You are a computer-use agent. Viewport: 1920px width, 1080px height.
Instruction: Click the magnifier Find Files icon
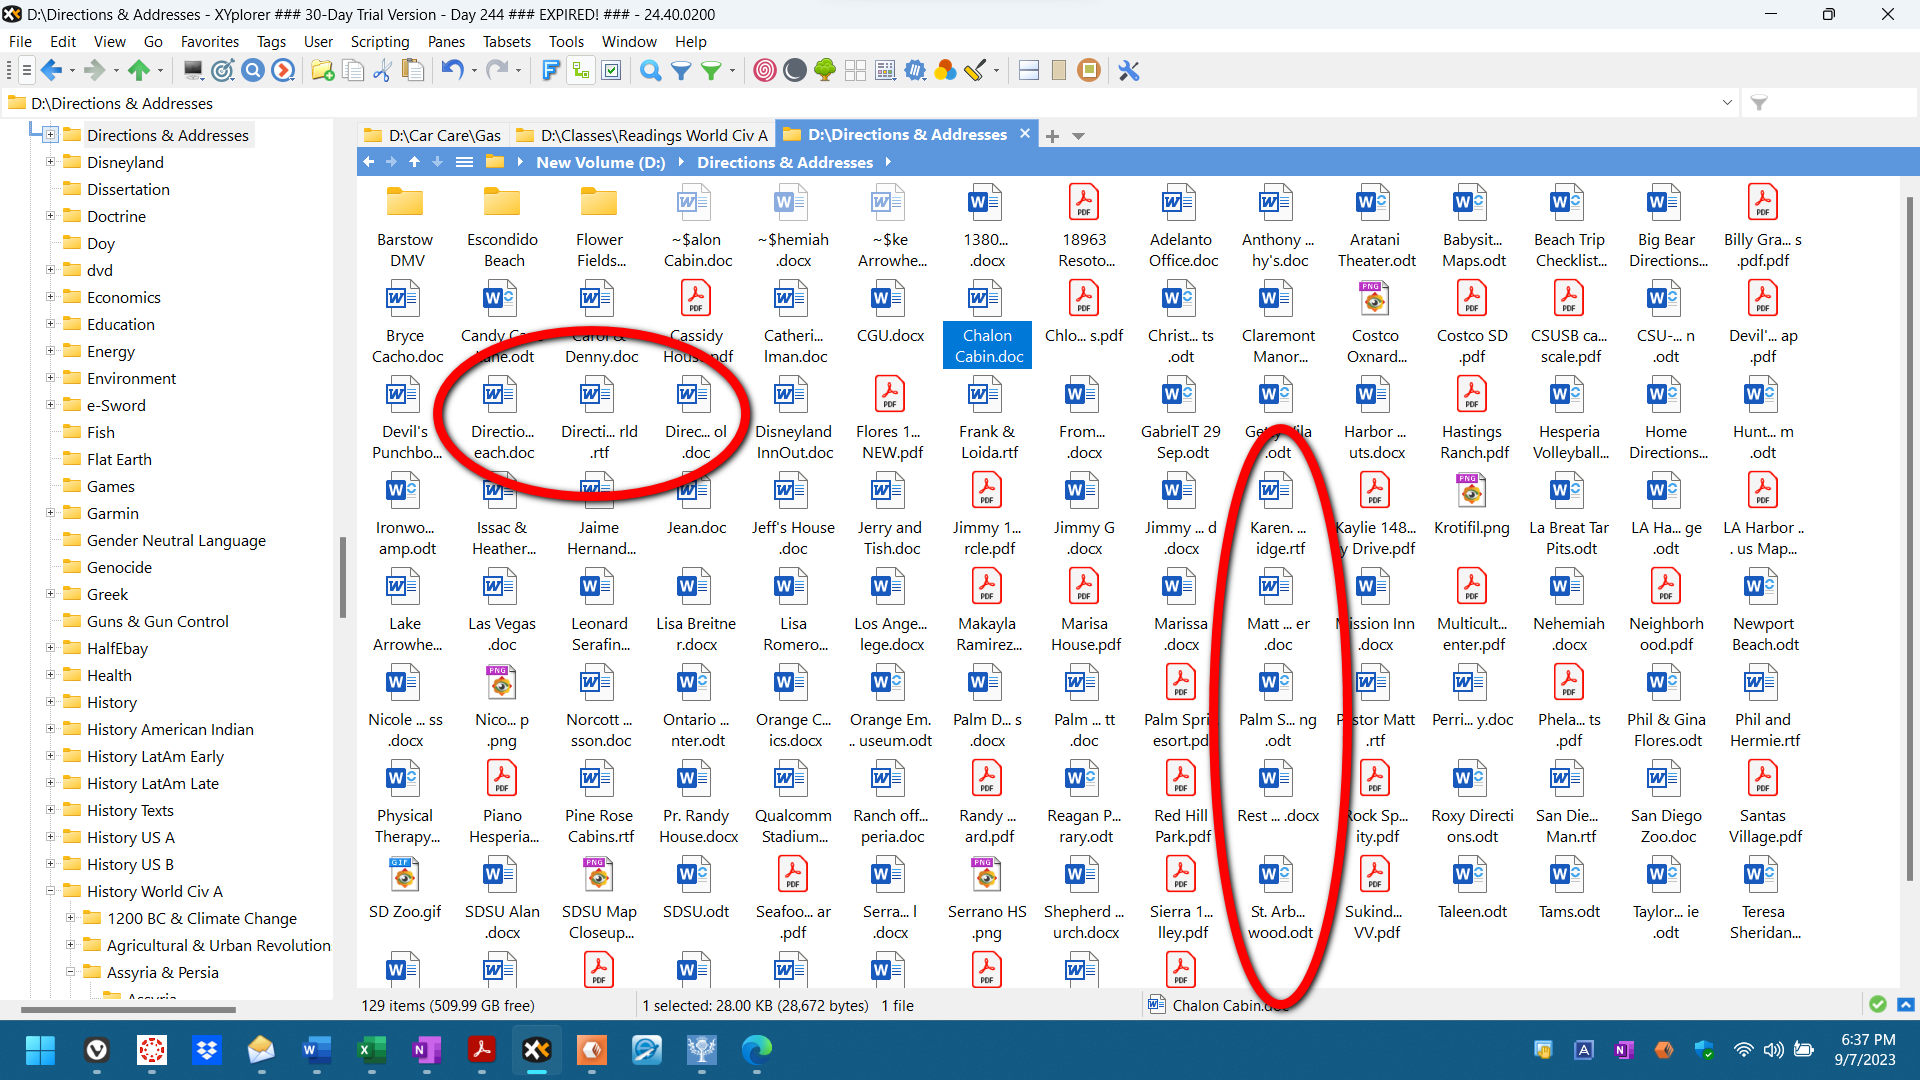tap(650, 70)
